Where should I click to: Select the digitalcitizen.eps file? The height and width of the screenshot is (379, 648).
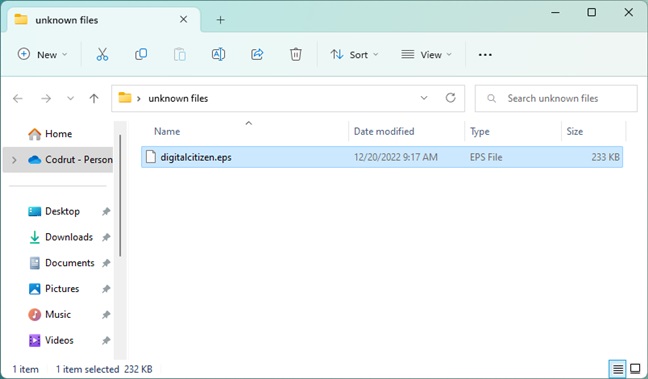382,157
